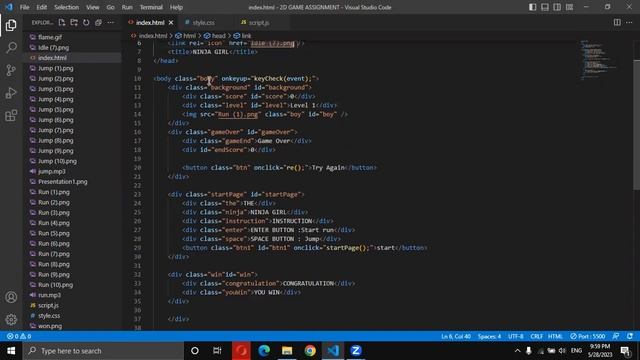The width and height of the screenshot is (640, 360).
Task: Open the Run menu
Action: 127,7
